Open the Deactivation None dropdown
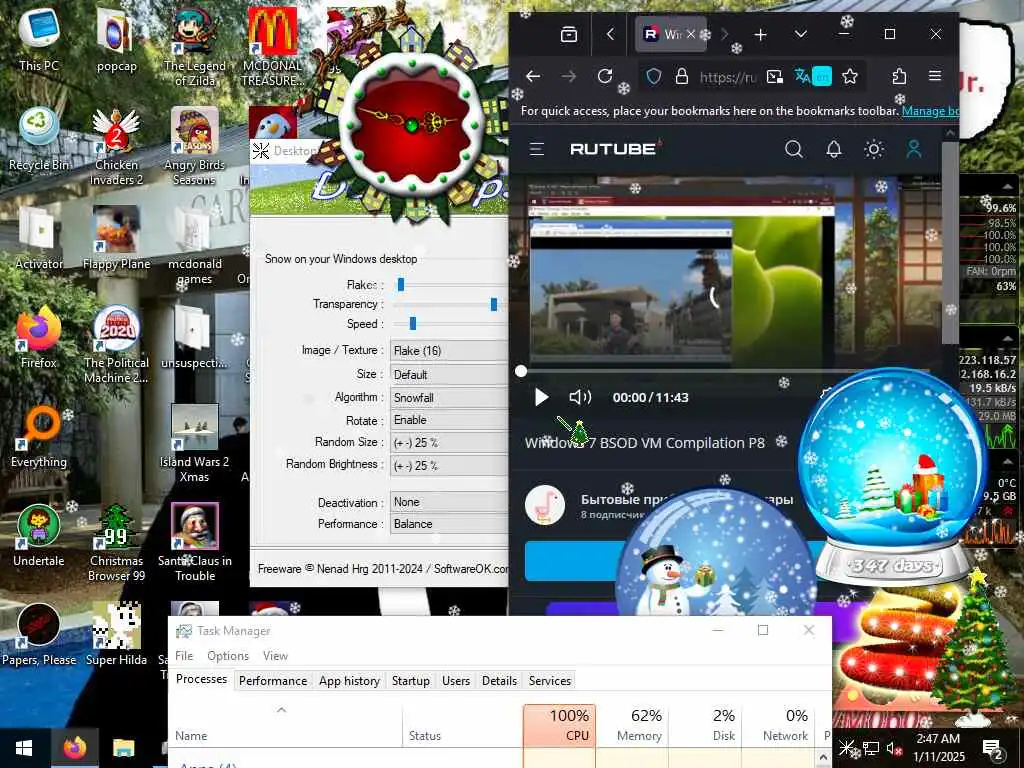This screenshot has width=1024, height=768. (449, 502)
